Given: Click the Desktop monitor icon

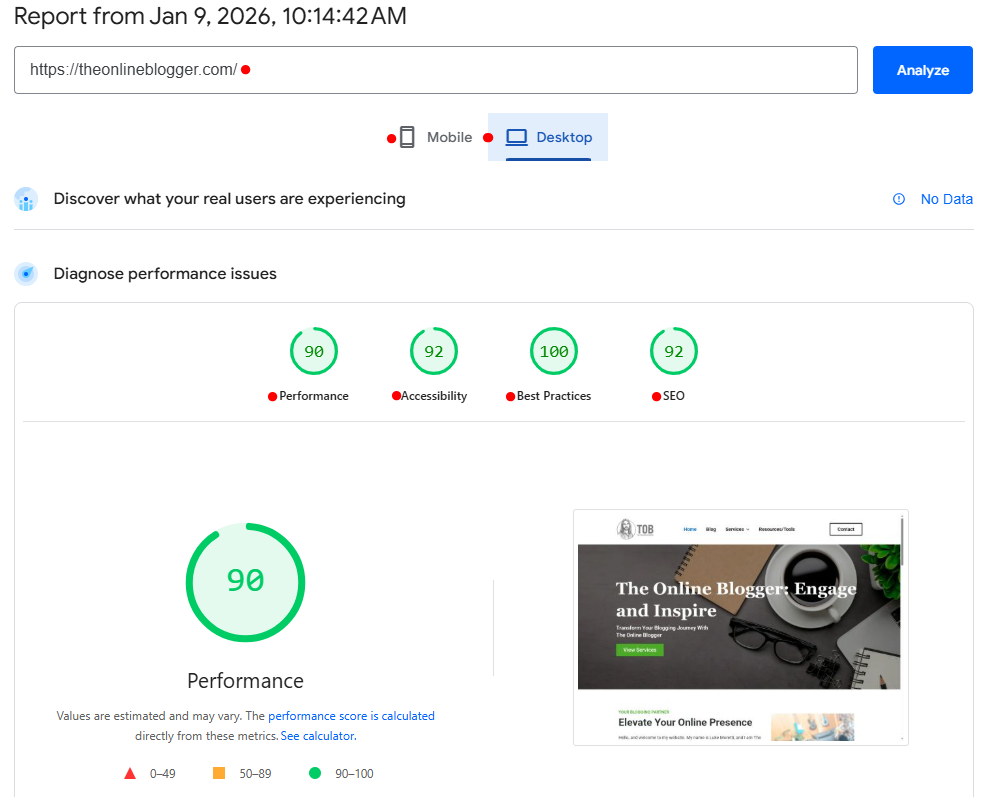Looking at the screenshot, I should [x=516, y=137].
